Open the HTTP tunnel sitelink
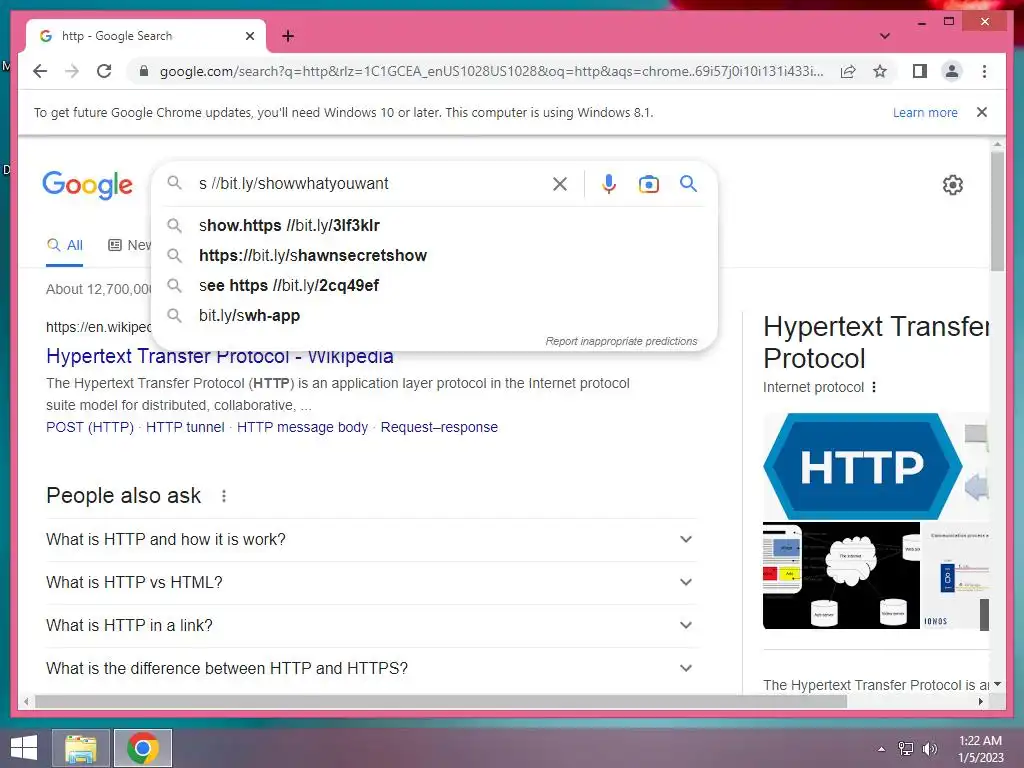The height and width of the screenshot is (768, 1024). coord(185,427)
